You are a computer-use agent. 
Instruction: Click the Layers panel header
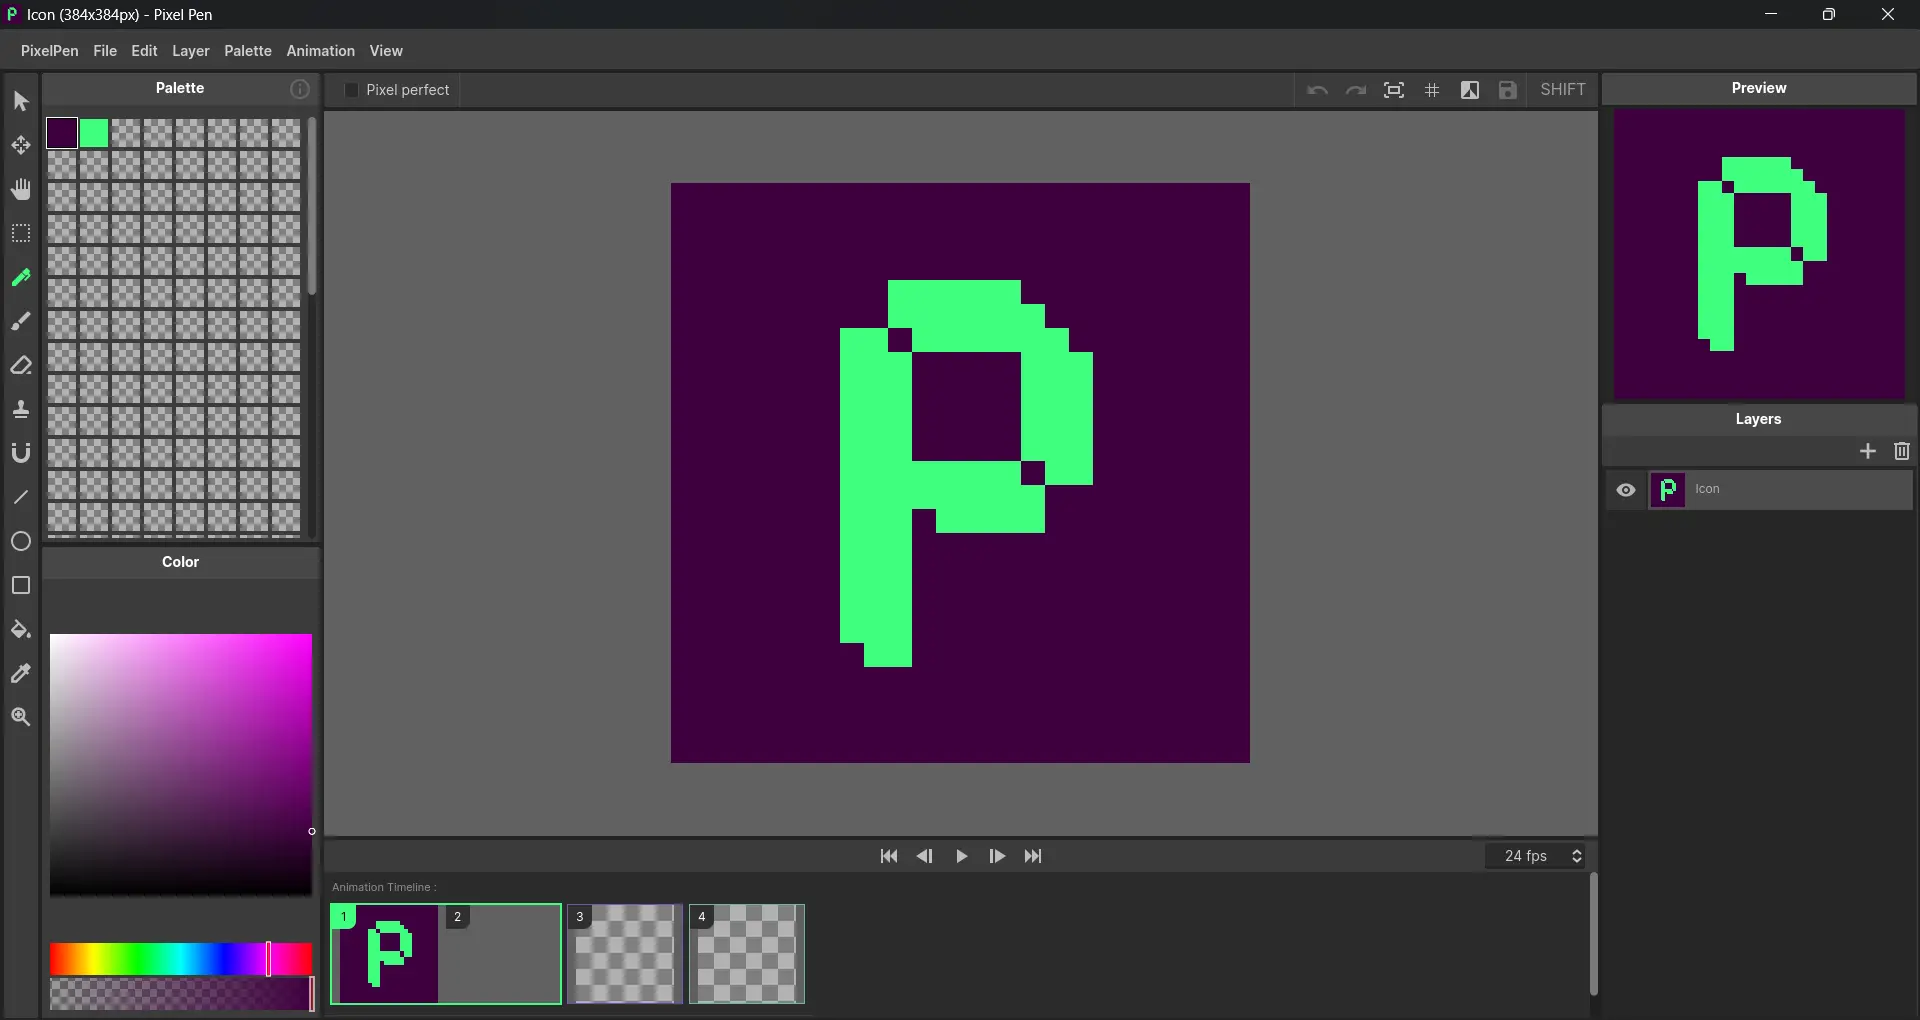click(x=1759, y=419)
